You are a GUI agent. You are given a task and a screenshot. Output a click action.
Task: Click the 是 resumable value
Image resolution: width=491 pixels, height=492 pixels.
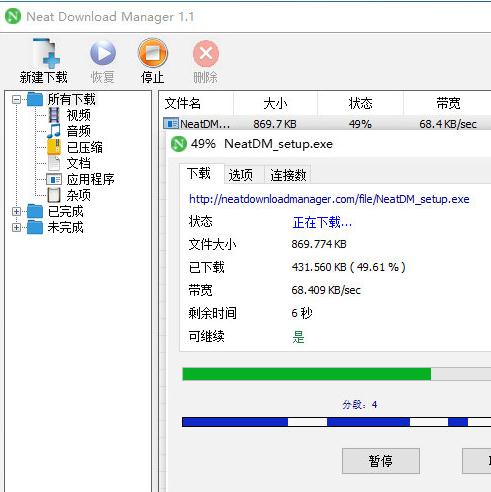298,337
